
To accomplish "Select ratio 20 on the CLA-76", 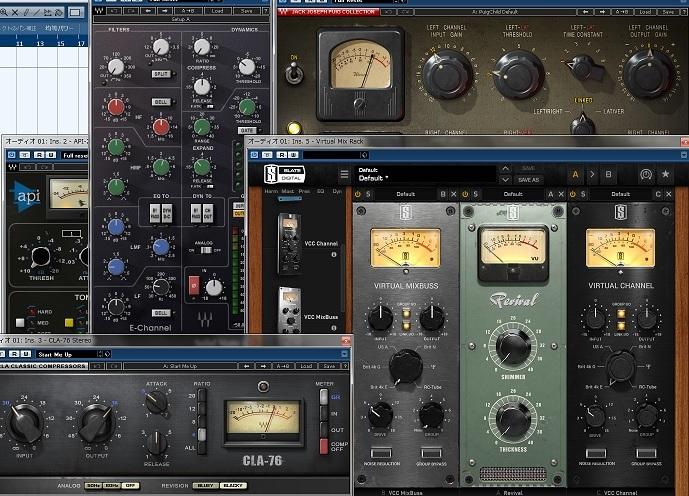I will [202, 396].
